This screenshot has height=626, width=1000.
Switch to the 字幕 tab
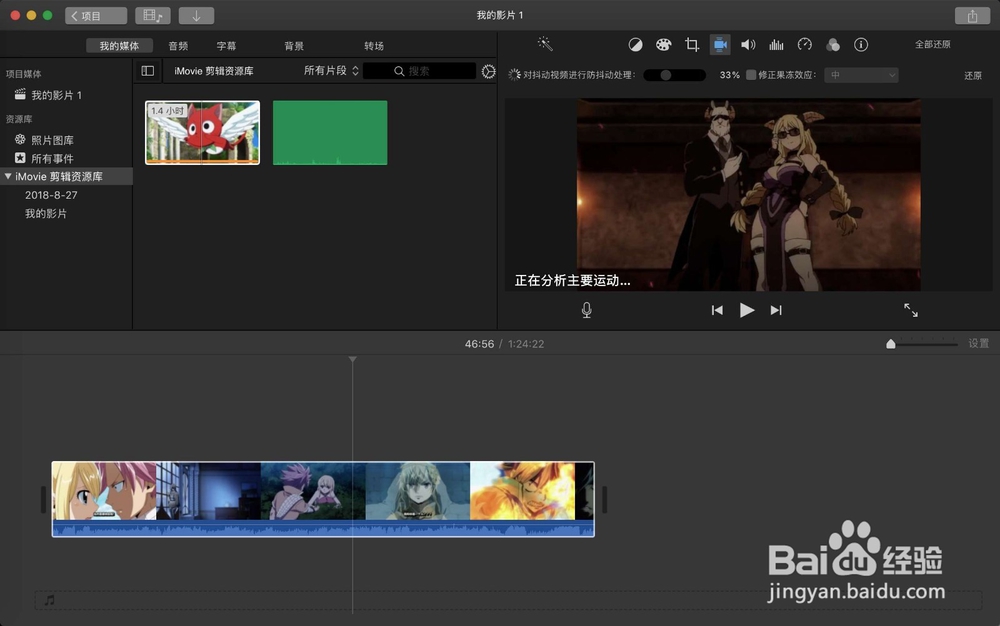pyautogui.click(x=226, y=46)
